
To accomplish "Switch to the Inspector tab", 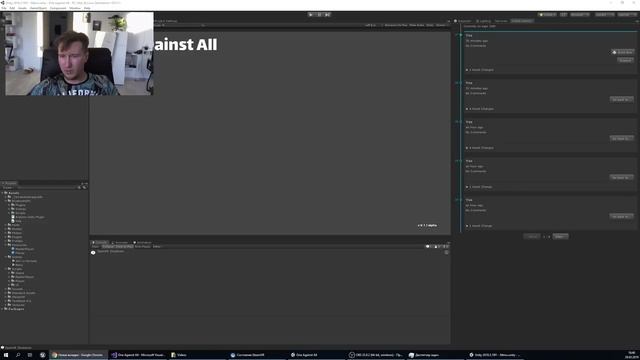I will coord(463,21).
